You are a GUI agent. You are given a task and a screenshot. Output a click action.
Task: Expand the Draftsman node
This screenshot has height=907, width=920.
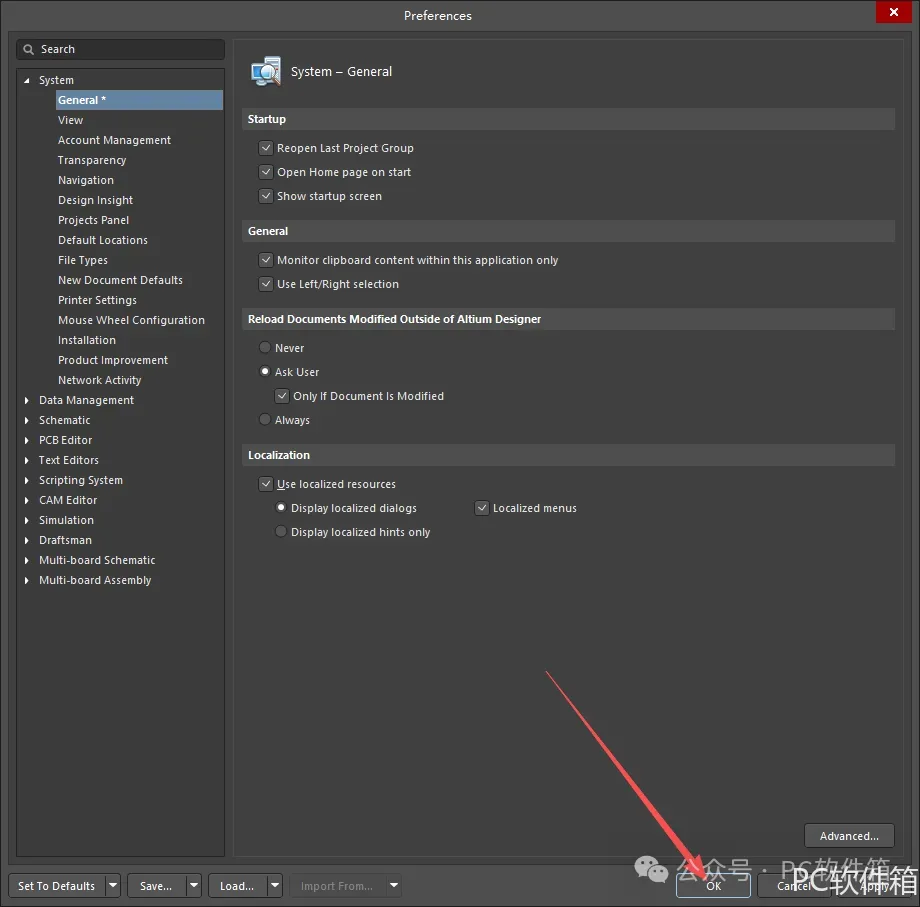(26, 540)
